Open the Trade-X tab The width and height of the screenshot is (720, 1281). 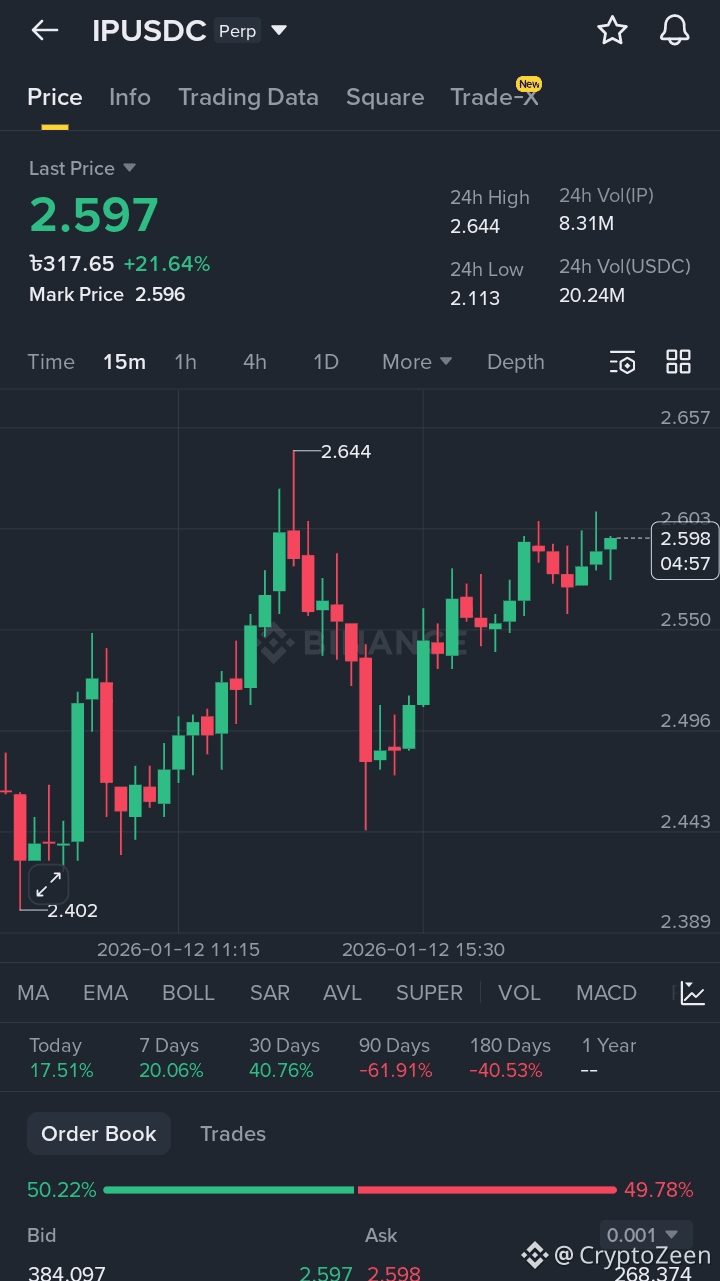494,97
